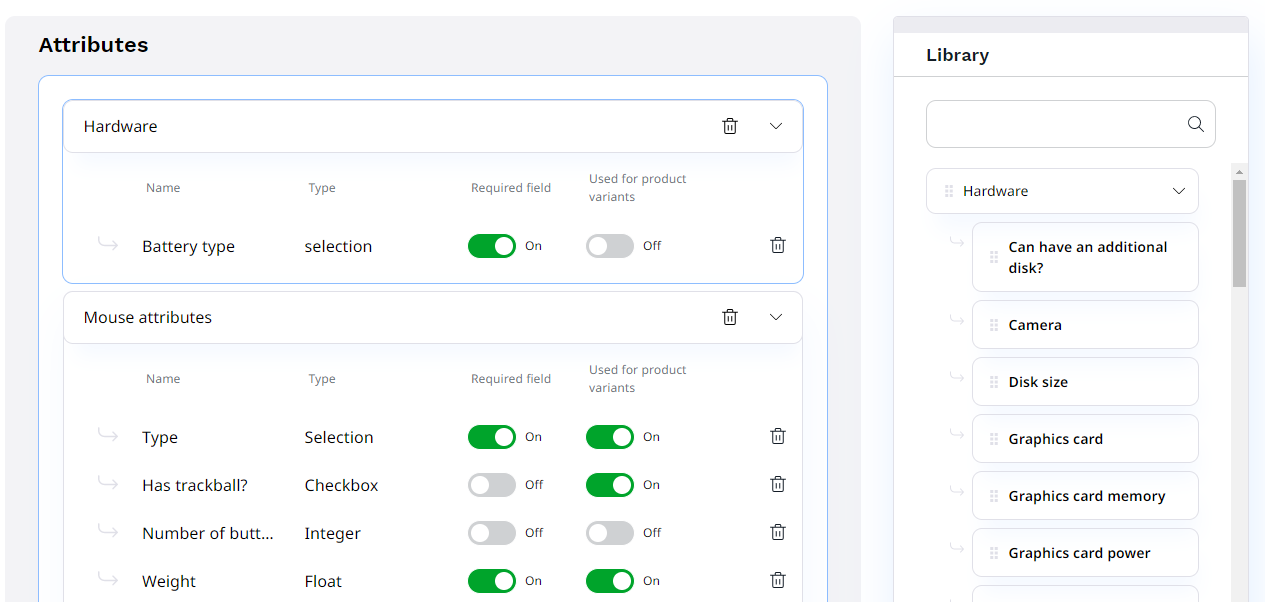This screenshot has width=1265, height=602.
Task: Remove the Has trackball? attribute row
Action: click(778, 484)
